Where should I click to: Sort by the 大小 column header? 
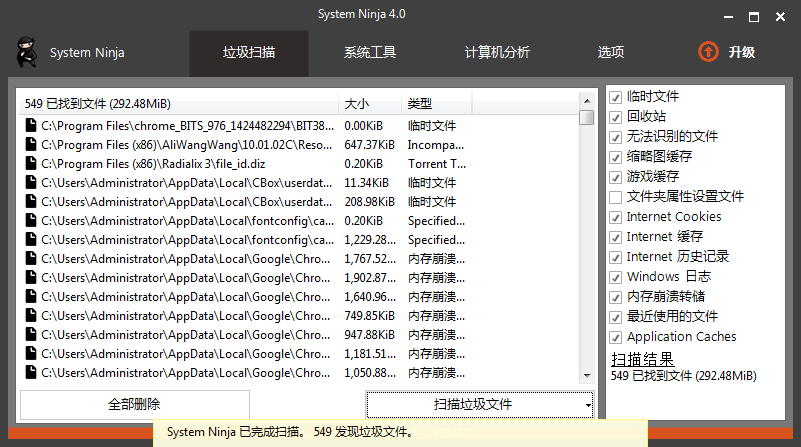coord(370,104)
